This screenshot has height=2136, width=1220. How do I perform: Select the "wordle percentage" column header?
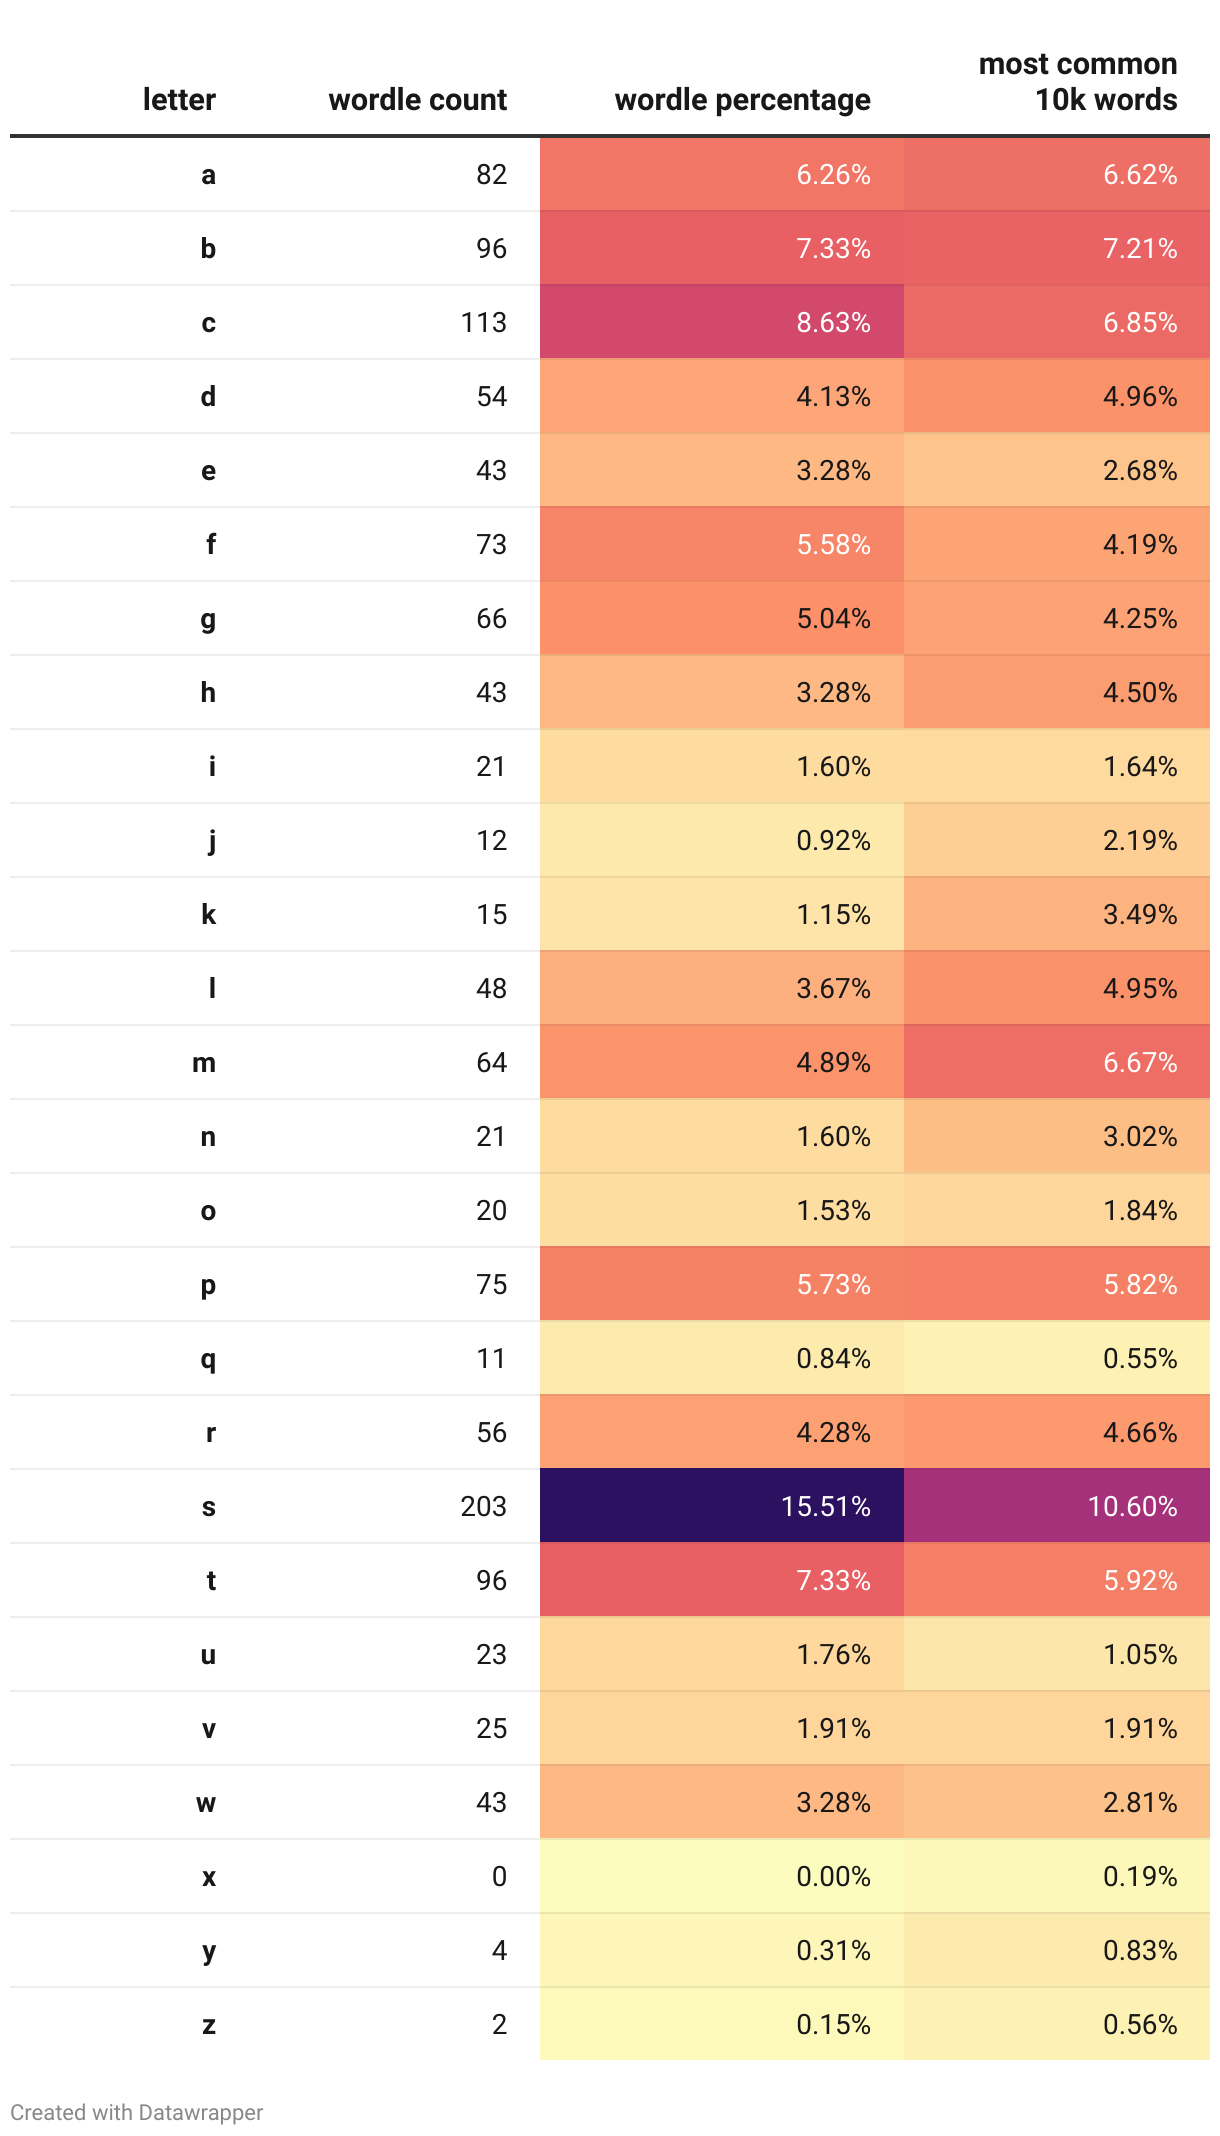coord(742,100)
